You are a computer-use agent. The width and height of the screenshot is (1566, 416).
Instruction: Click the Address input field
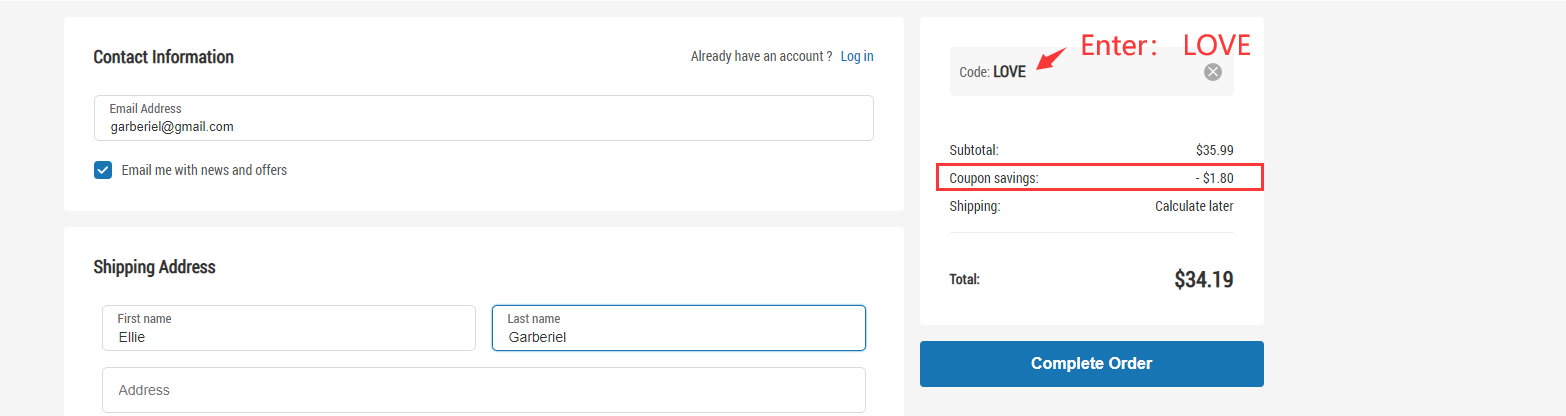[x=484, y=390]
